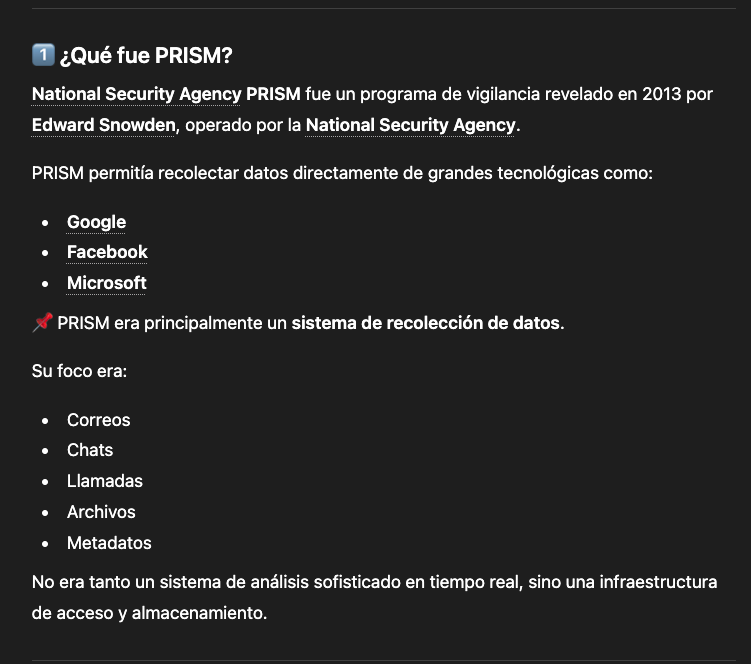This screenshot has height=664, width=751.
Task: Click the 'Archivos' list item
Action: coord(101,512)
